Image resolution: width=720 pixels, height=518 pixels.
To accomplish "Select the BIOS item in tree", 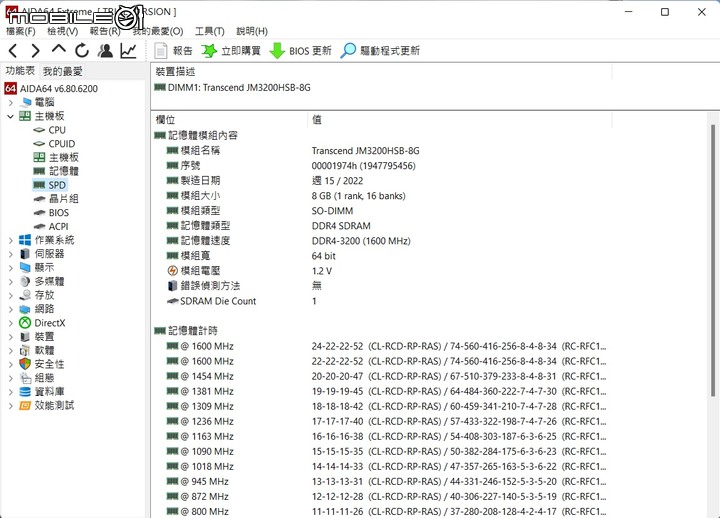I will tap(51, 213).
